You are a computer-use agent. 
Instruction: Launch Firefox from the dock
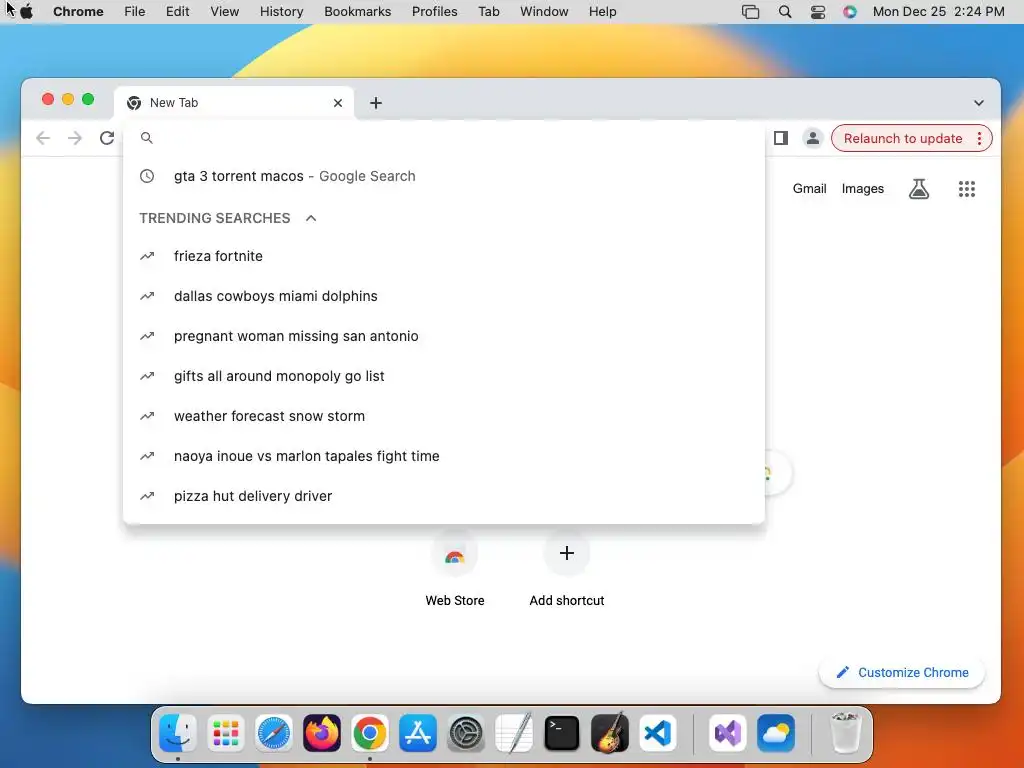pos(322,733)
